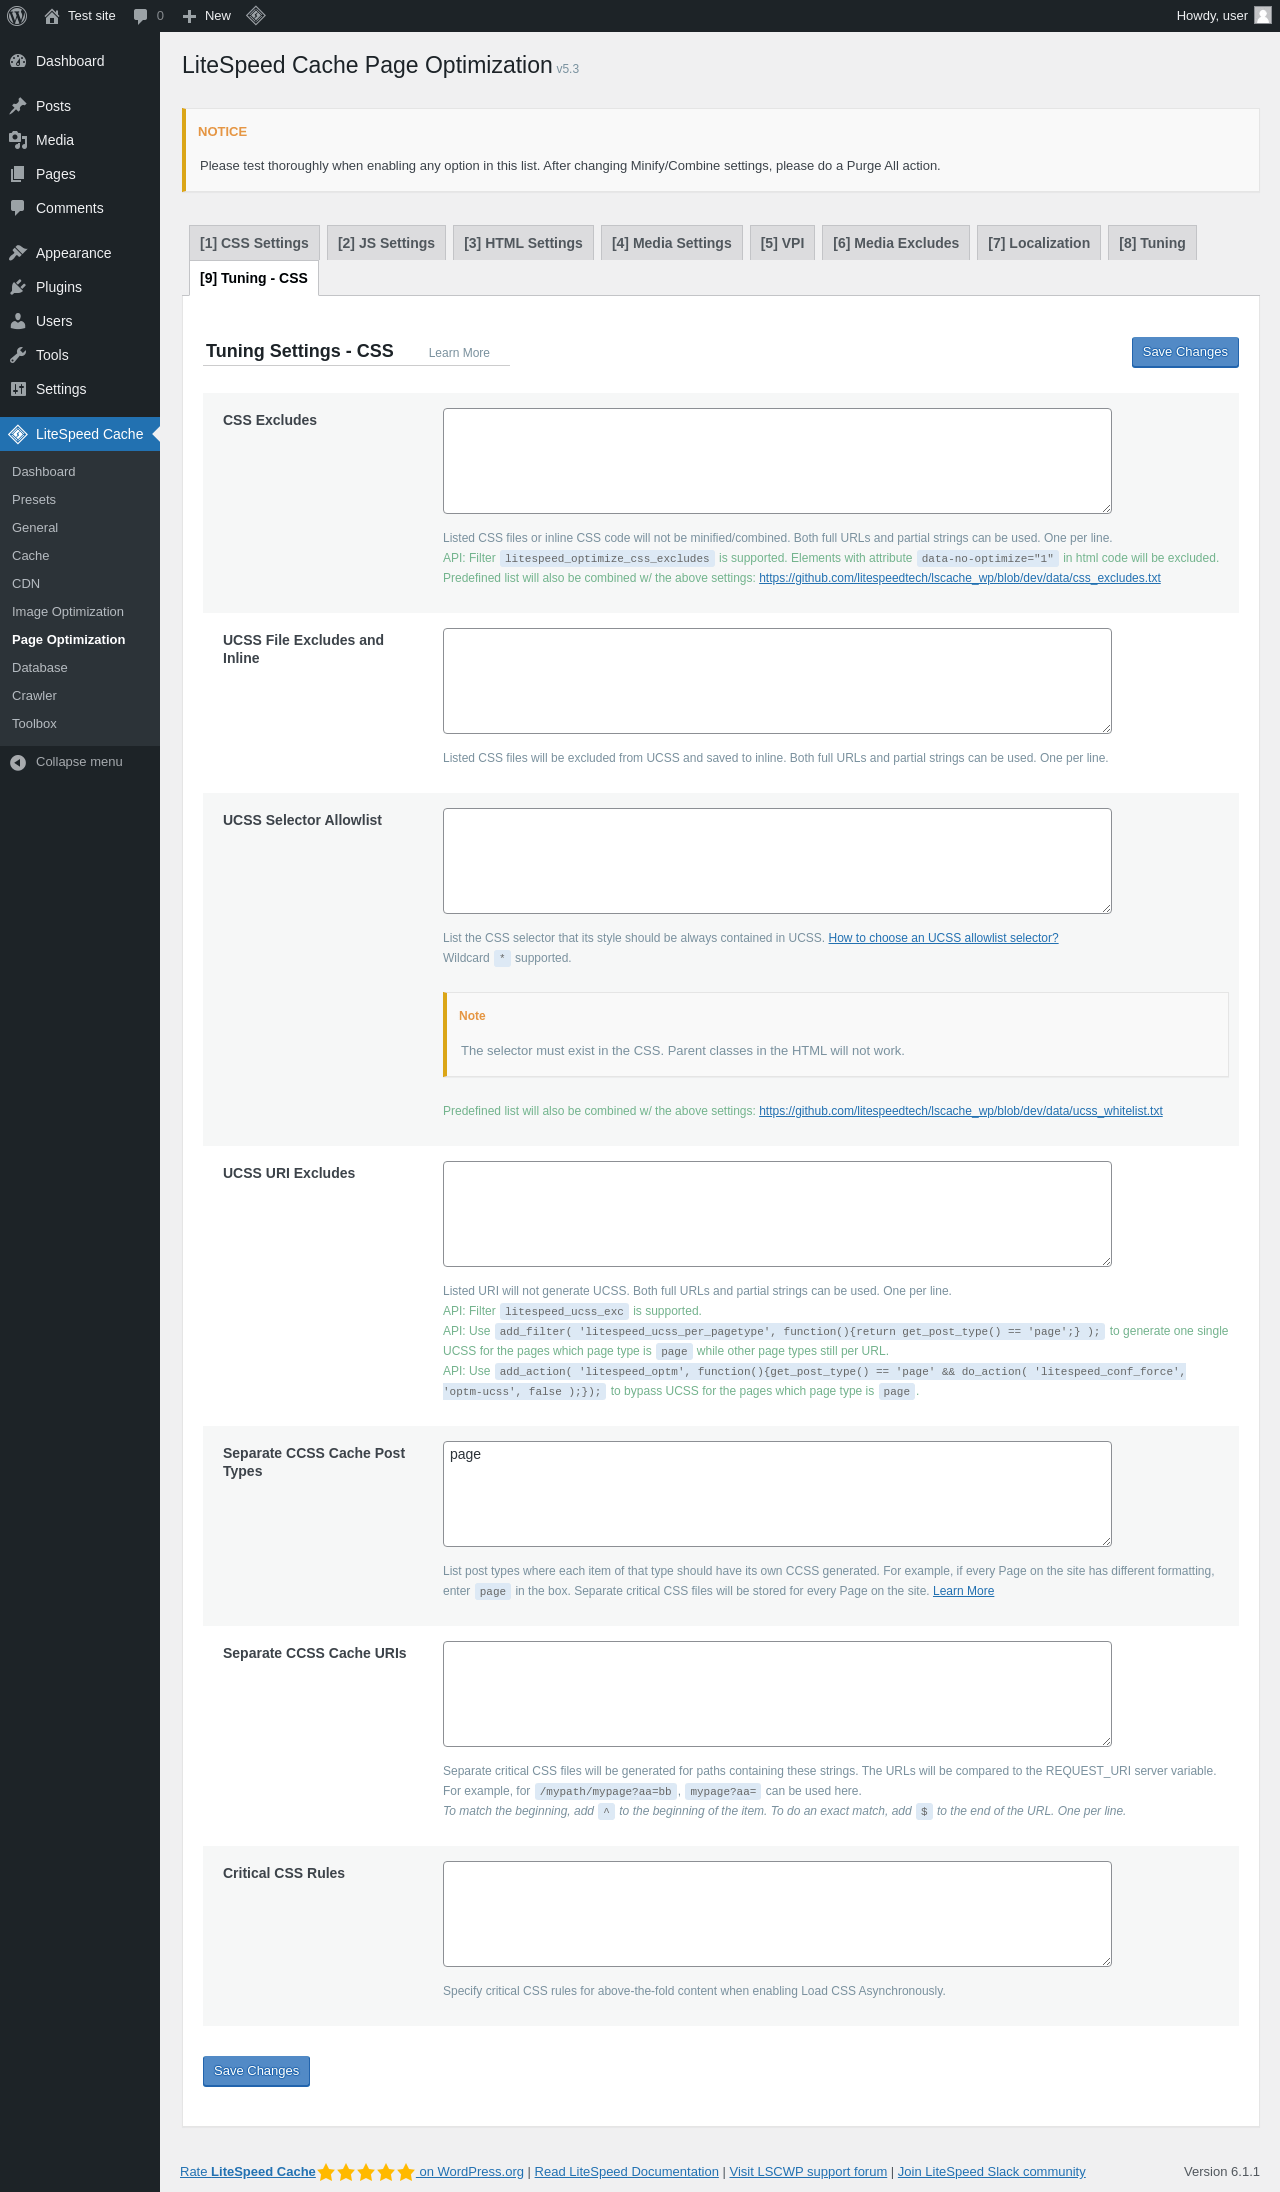Open the New content dropdown
This screenshot has height=2192, width=1280.
point(207,16)
